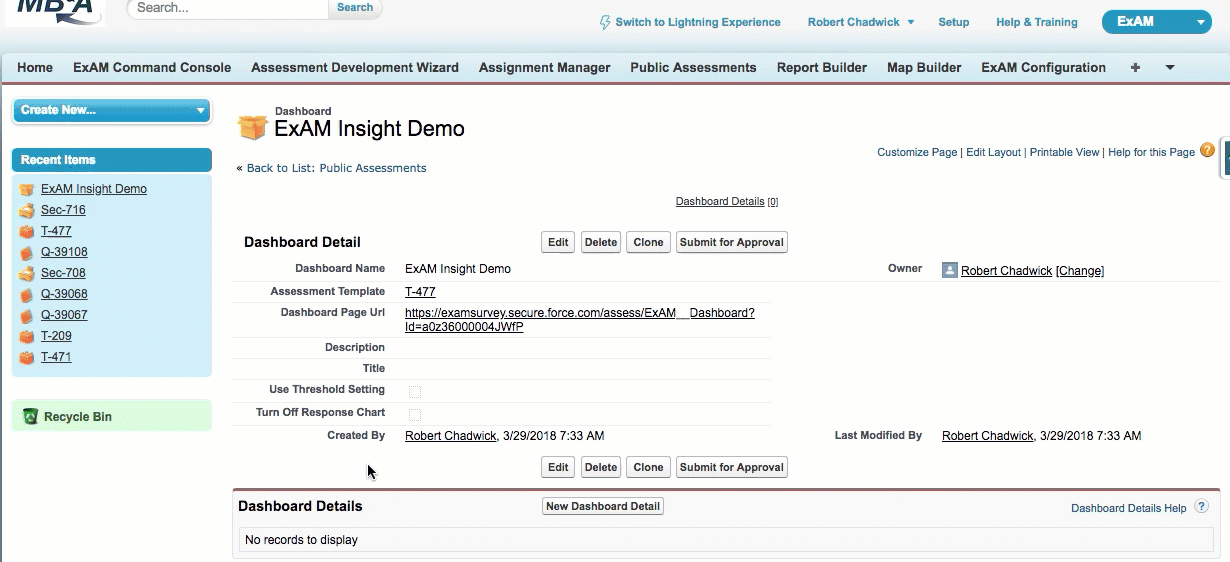Image resolution: width=1230 pixels, height=562 pixels.
Task: Click the icon beside Q-39068
Action: (x=27, y=294)
